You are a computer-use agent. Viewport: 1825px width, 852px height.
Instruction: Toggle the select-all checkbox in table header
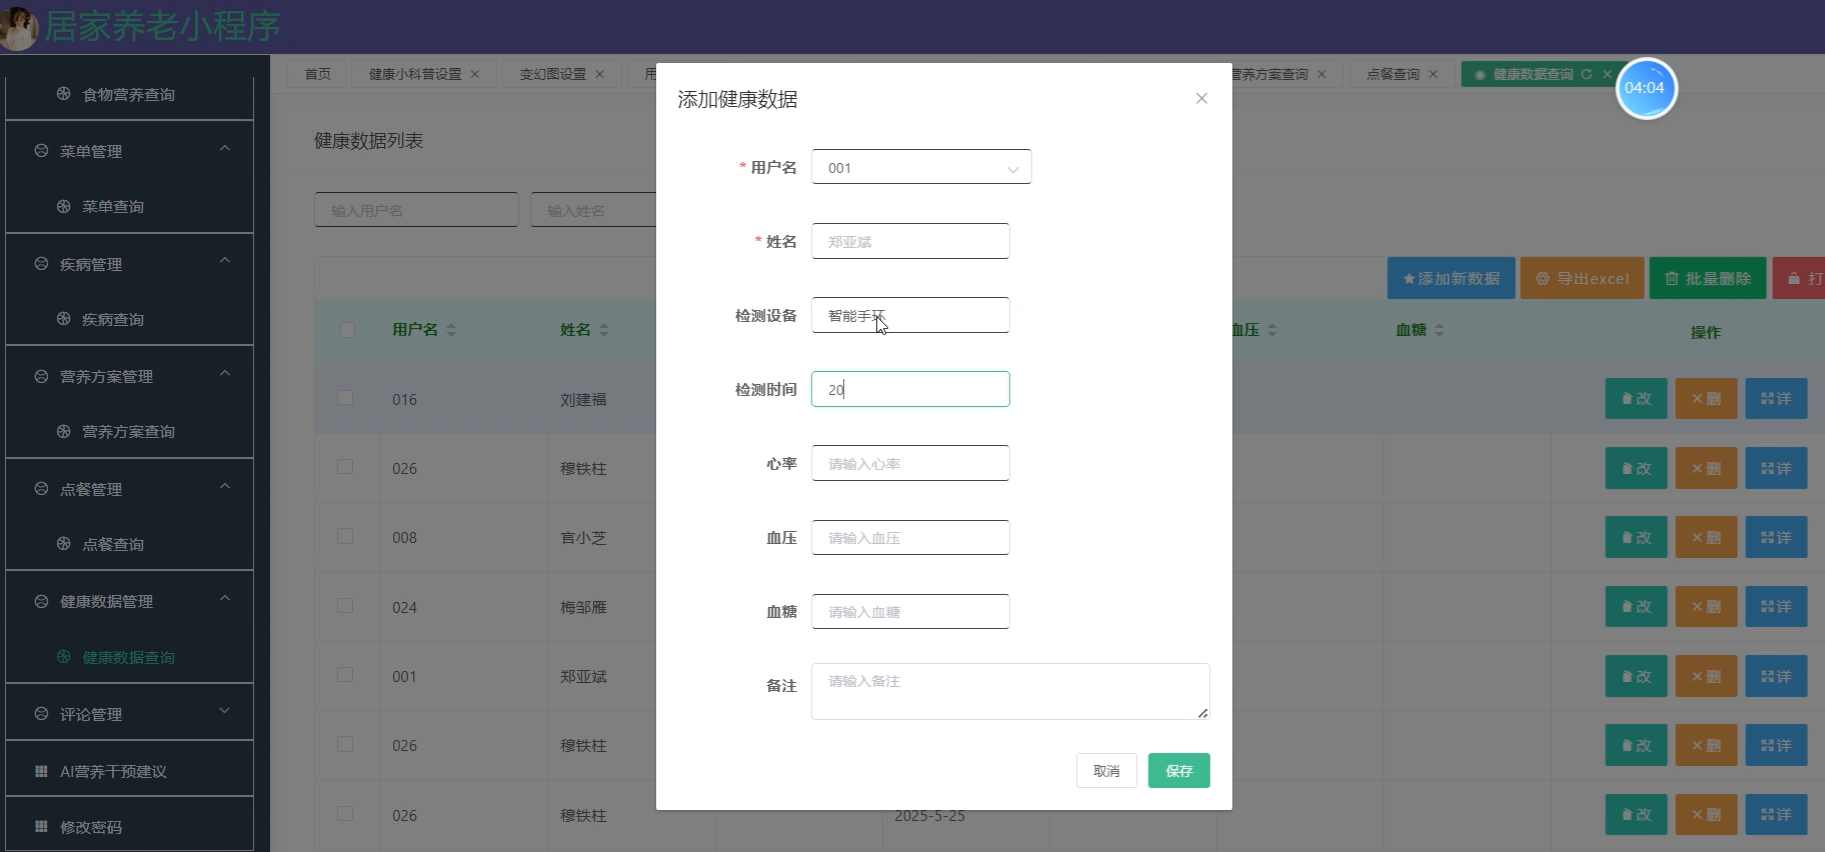pyautogui.click(x=347, y=330)
